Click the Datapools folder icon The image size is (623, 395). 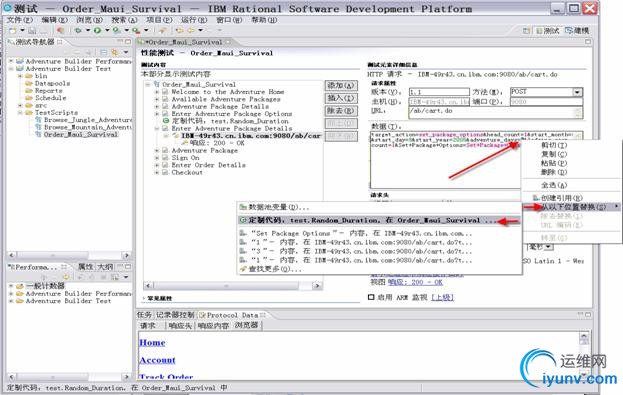coord(29,83)
